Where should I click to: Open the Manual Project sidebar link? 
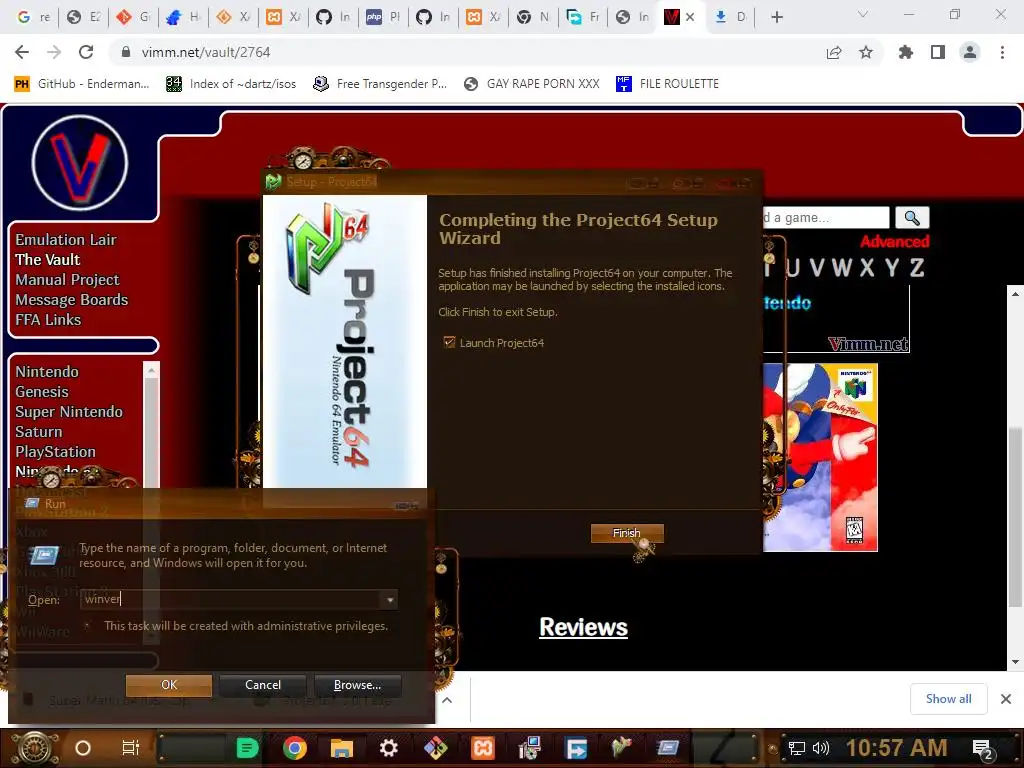point(67,280)
